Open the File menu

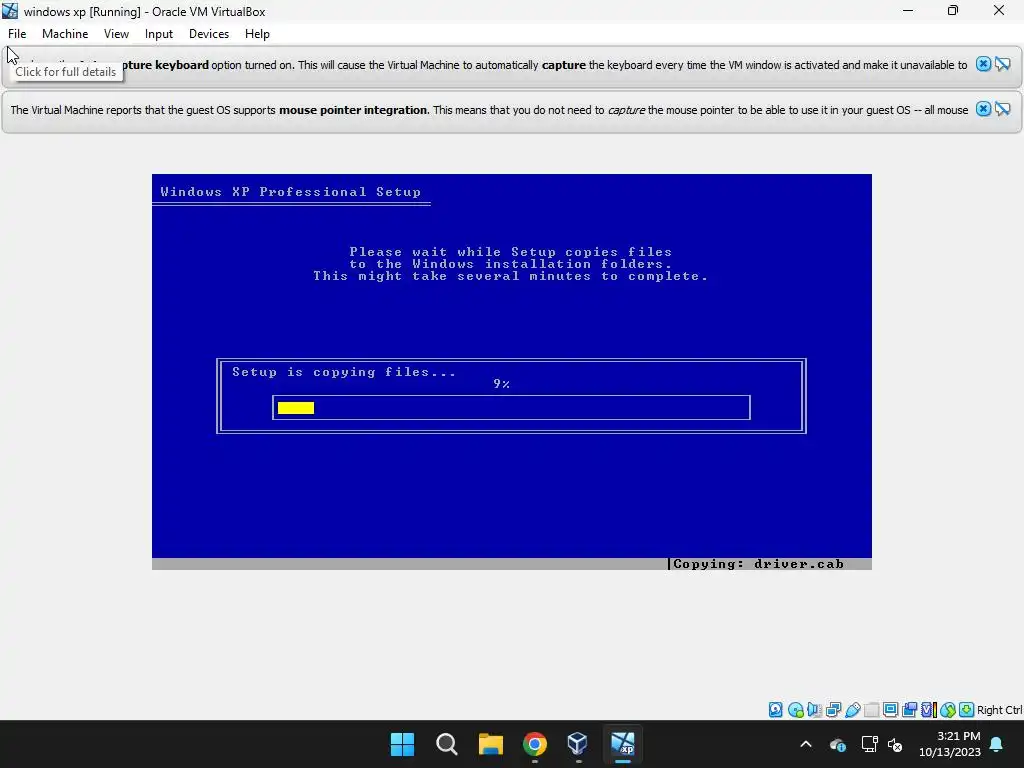pyautogui.click(x=17, y=34)
